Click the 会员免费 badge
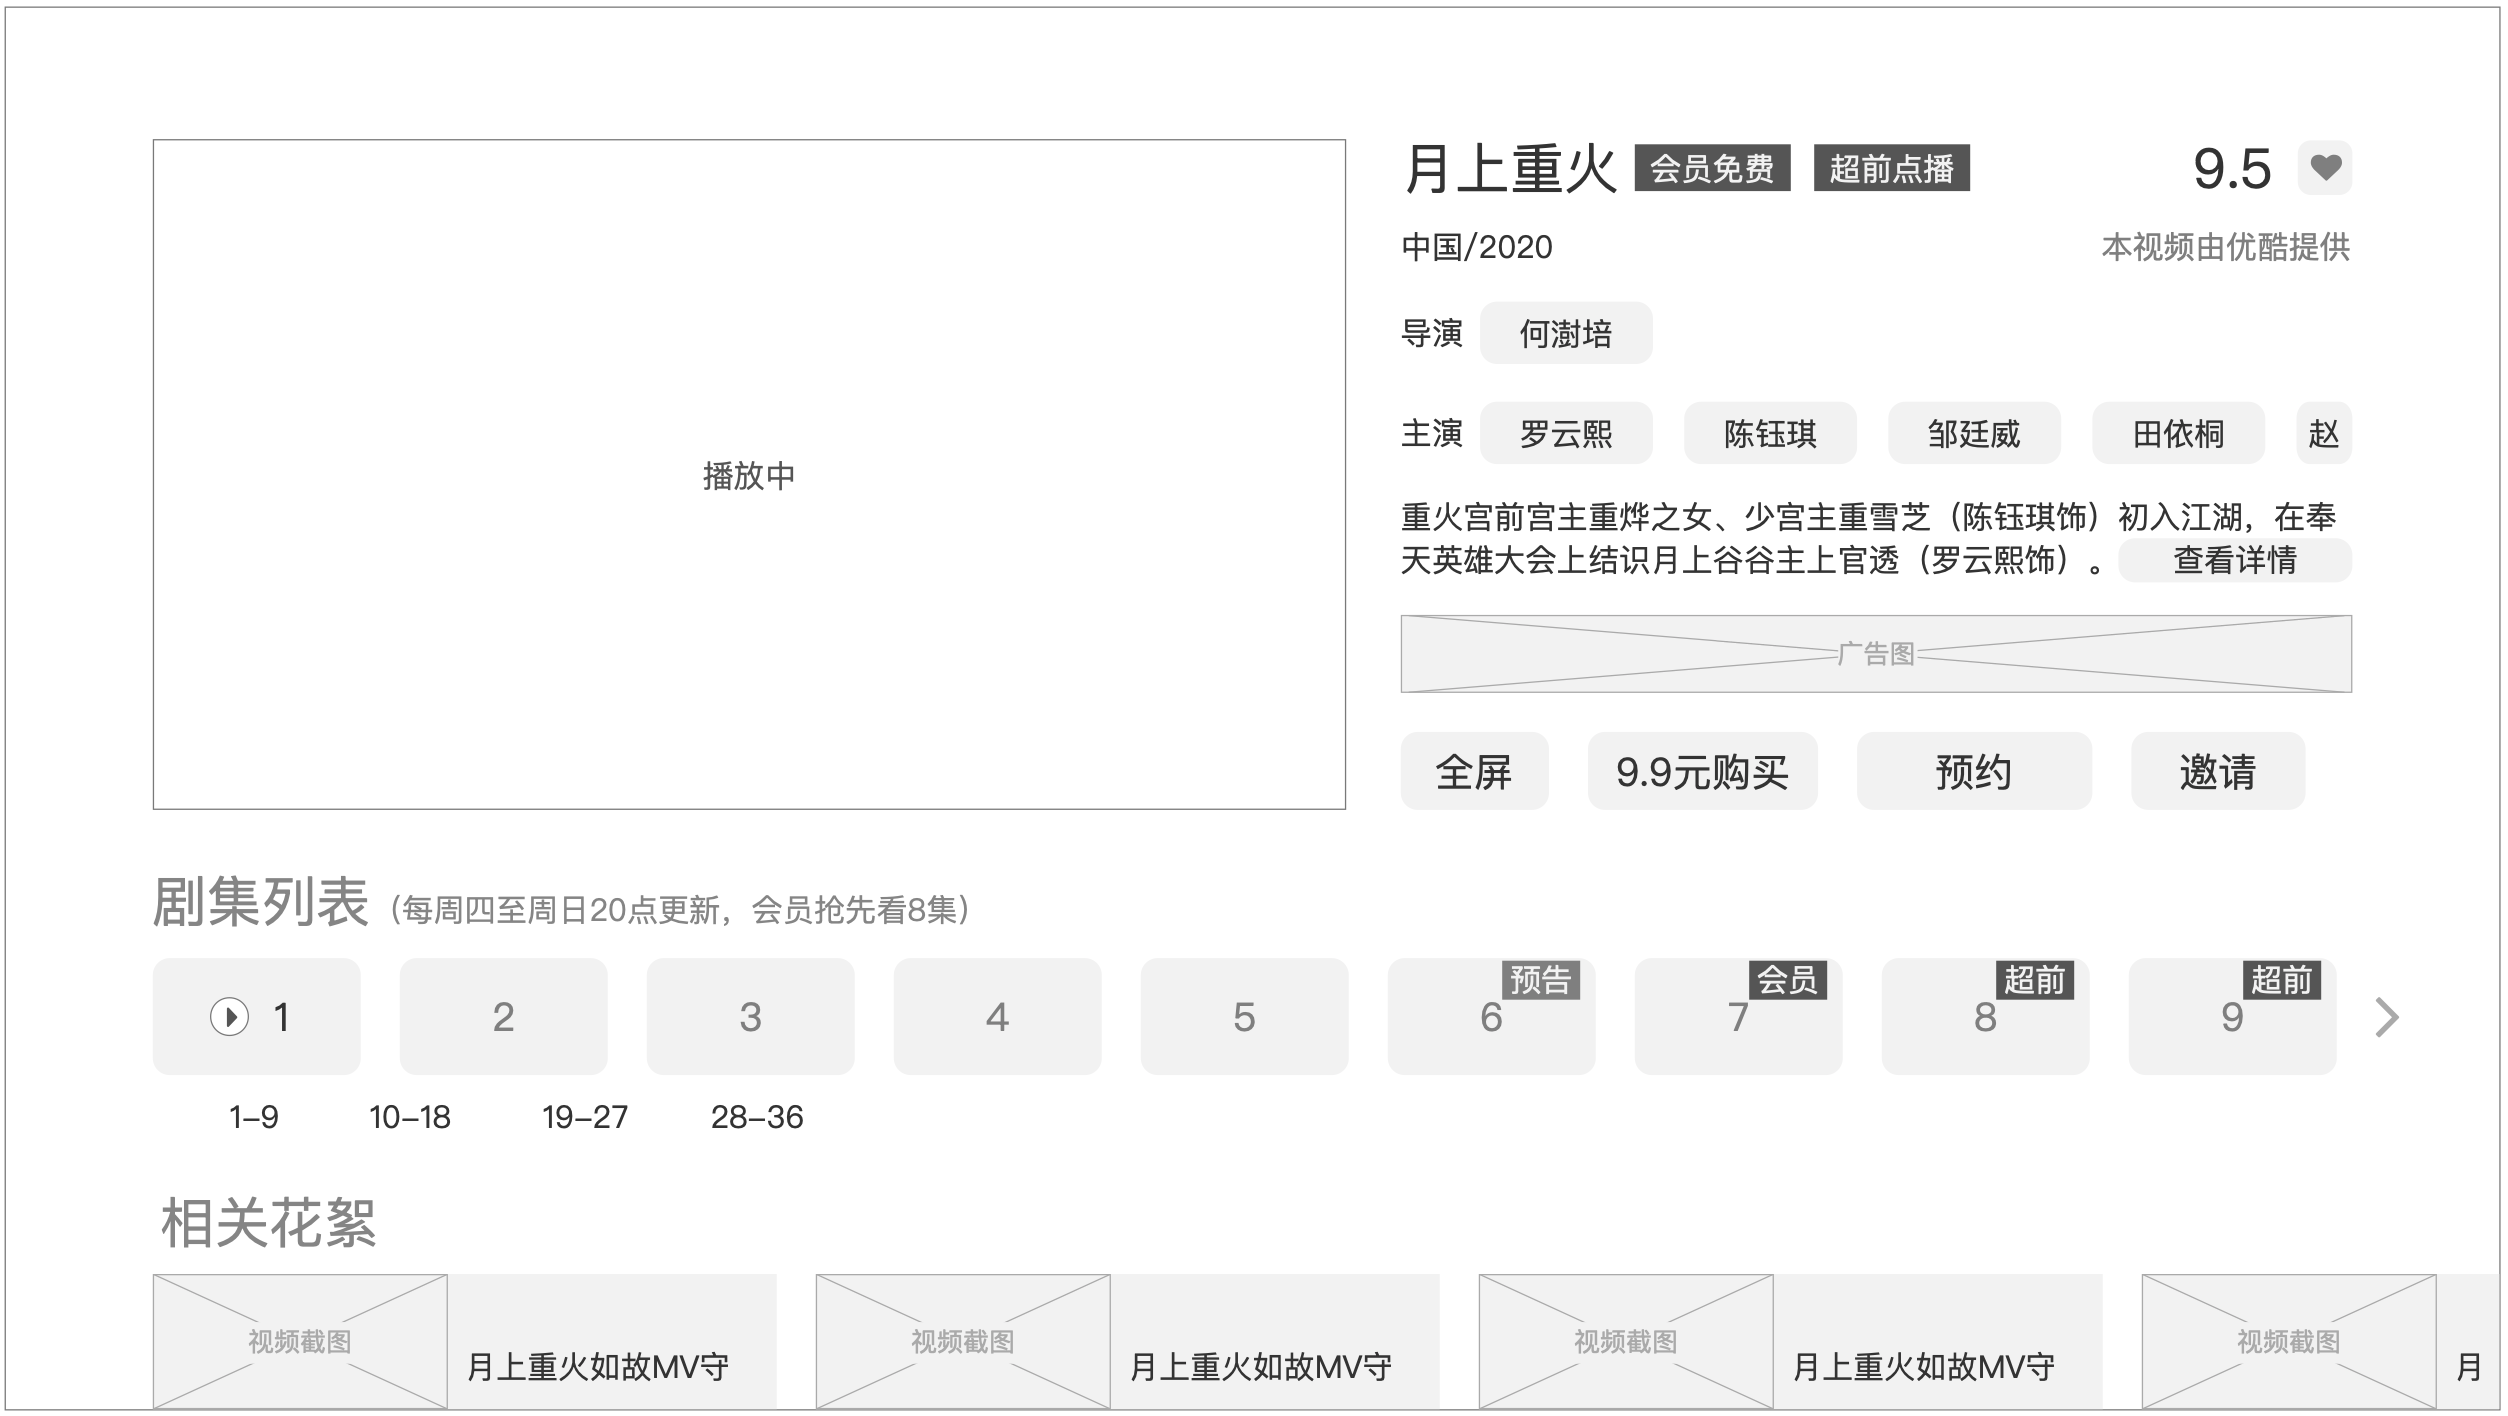The width and height of the screenshot is (2508, 1416). 1711,168
